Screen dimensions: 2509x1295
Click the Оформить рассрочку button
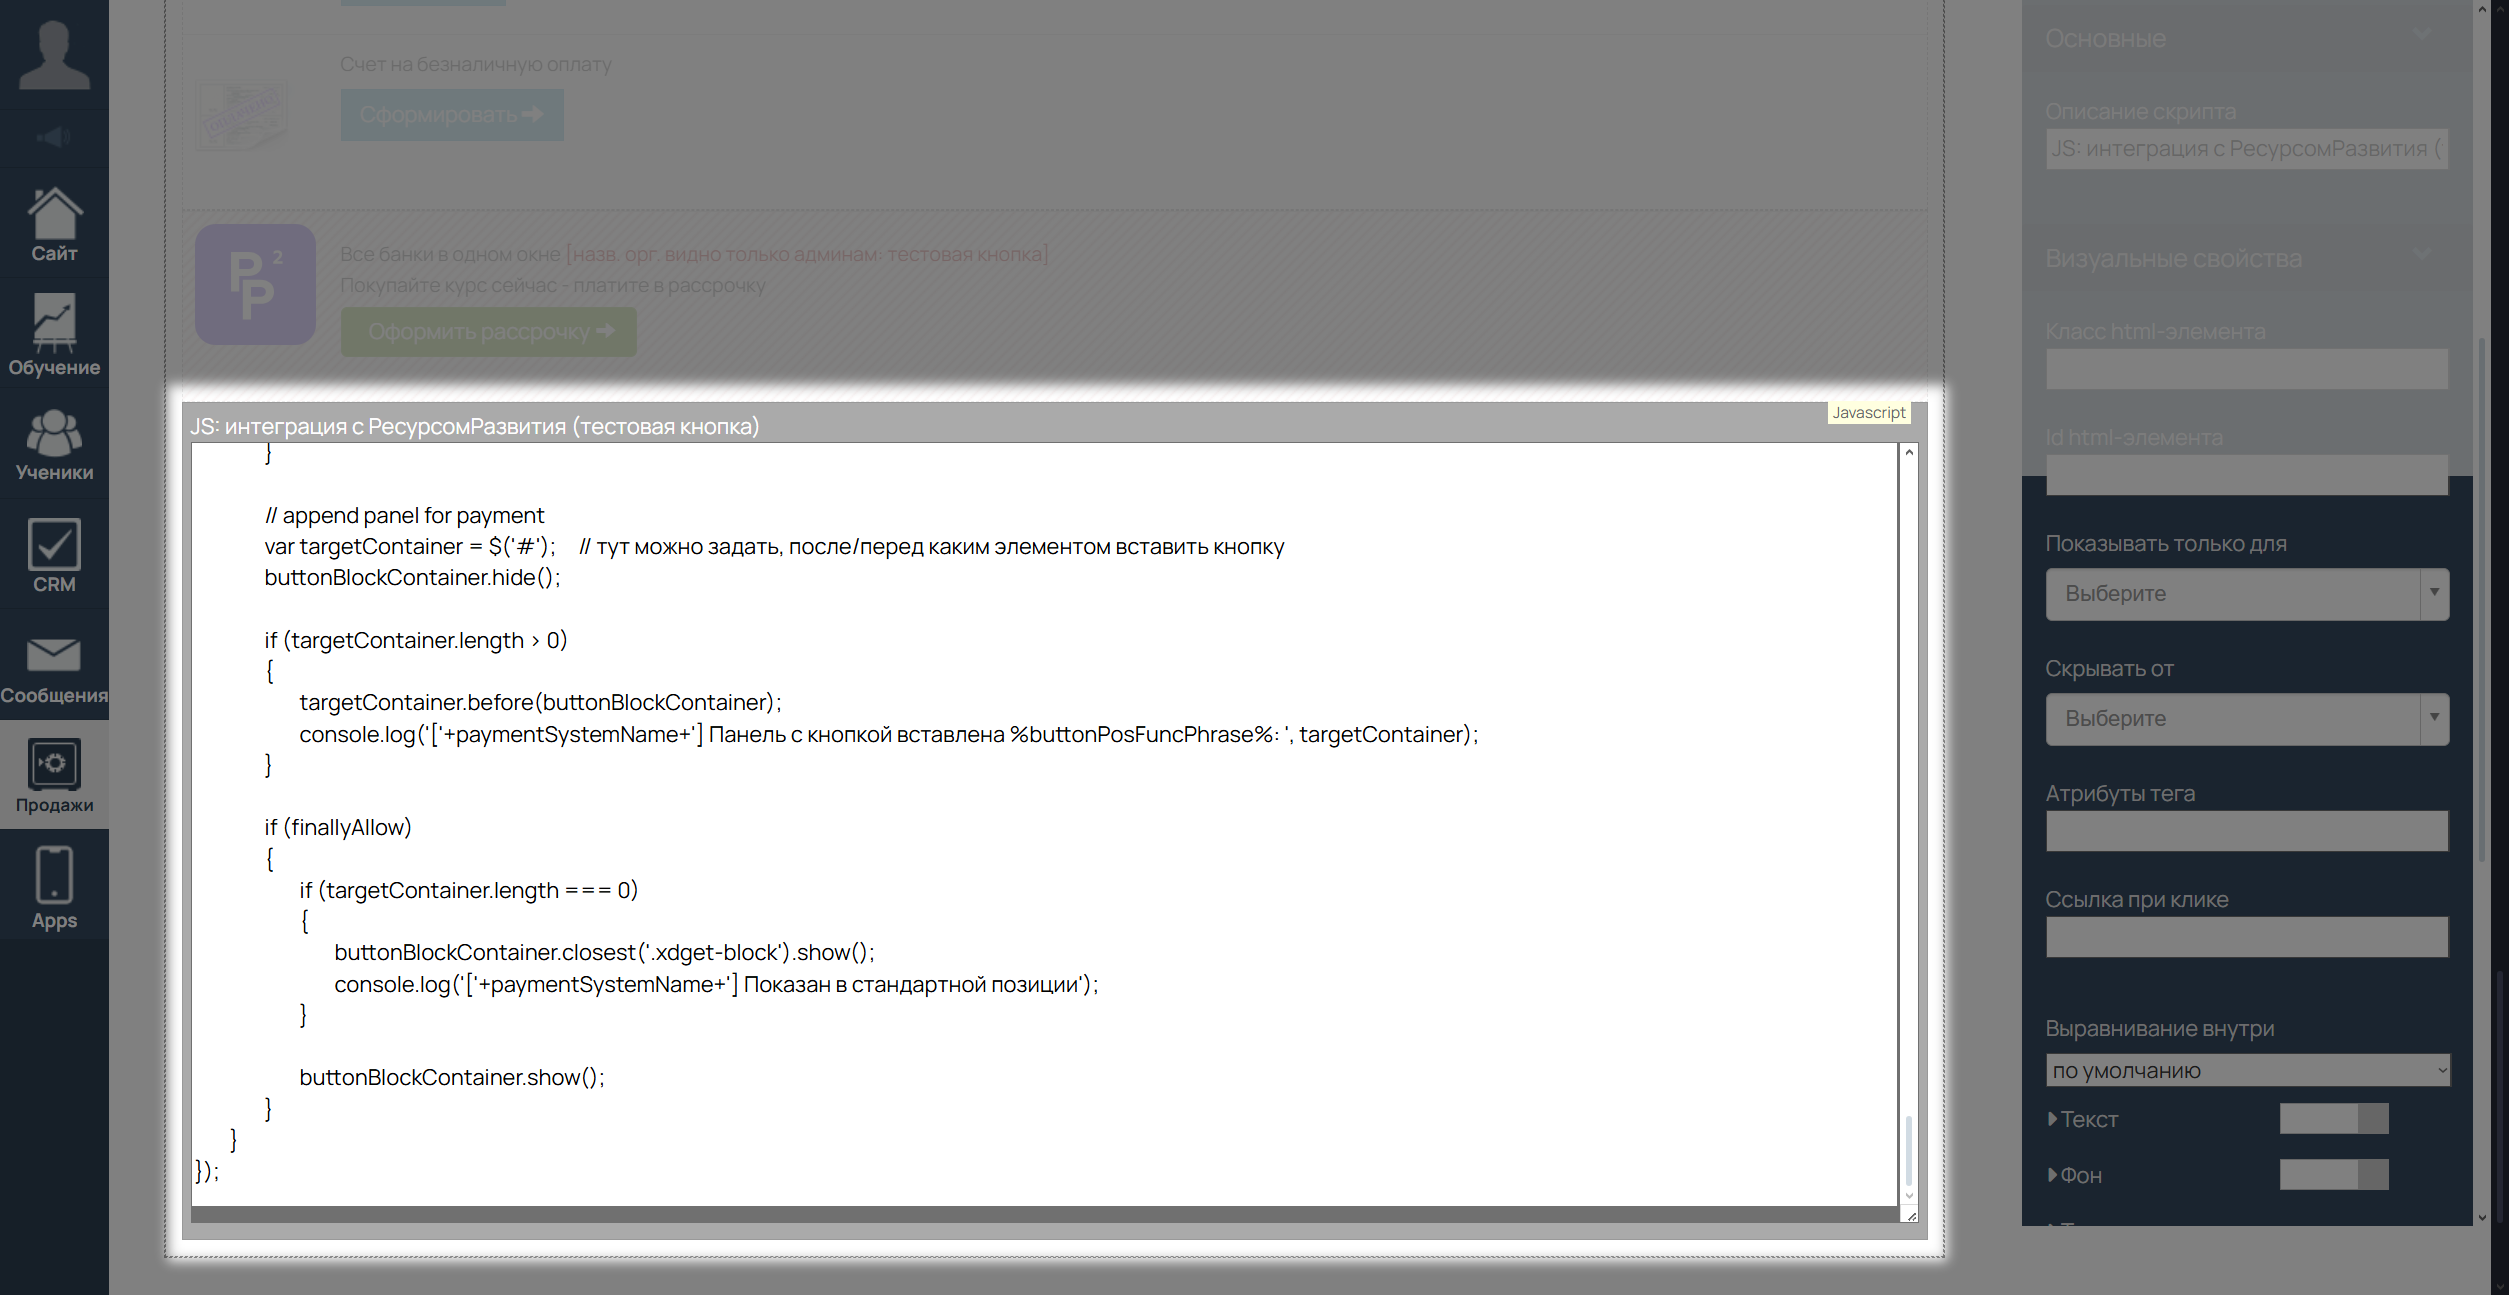pyautogui.click(x=488, y=332)
